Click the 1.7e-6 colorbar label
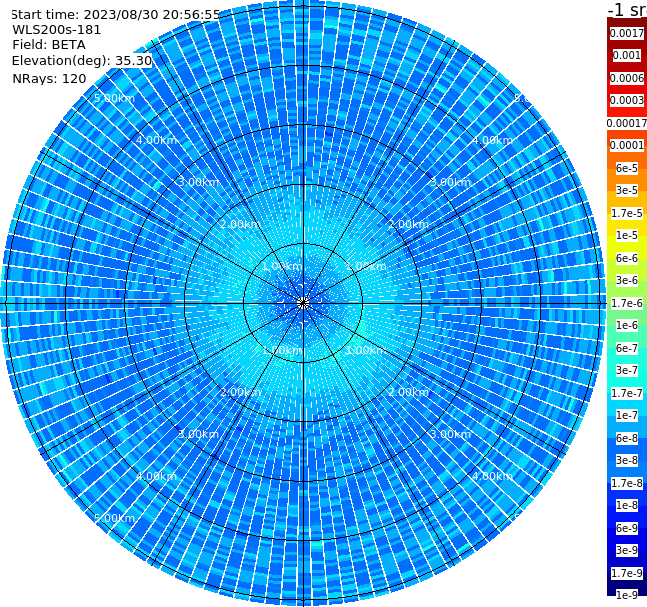This screenshot has width=647, height=607. point(627,303)
